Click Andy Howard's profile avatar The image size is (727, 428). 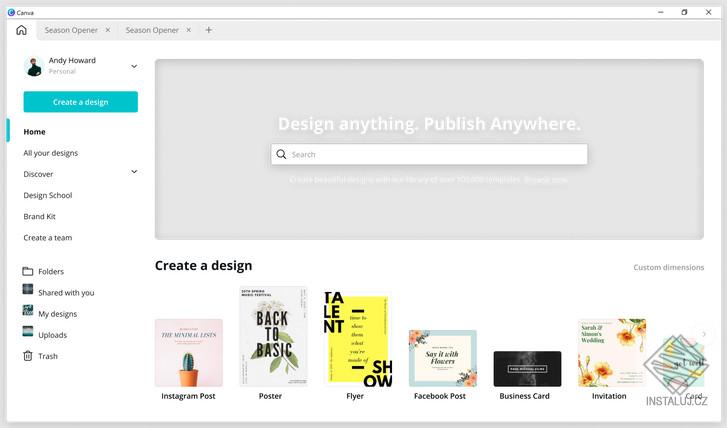pos(34,66)
